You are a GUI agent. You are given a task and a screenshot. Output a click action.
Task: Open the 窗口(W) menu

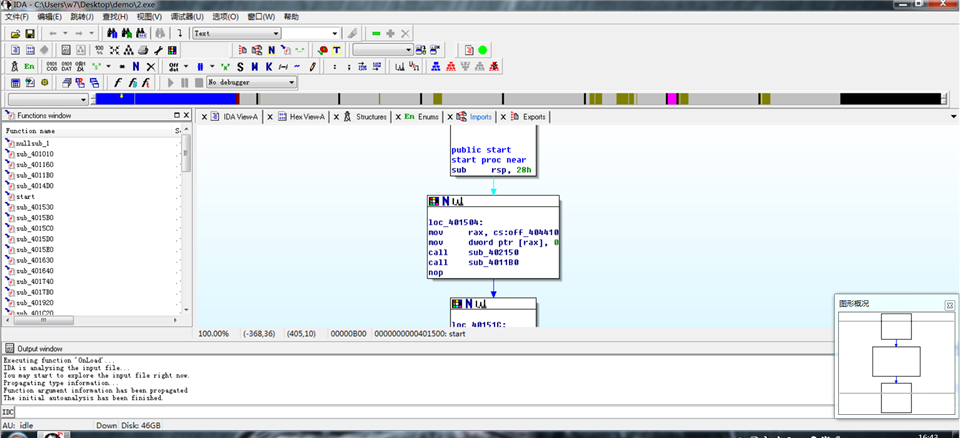(x=261, y=17)
